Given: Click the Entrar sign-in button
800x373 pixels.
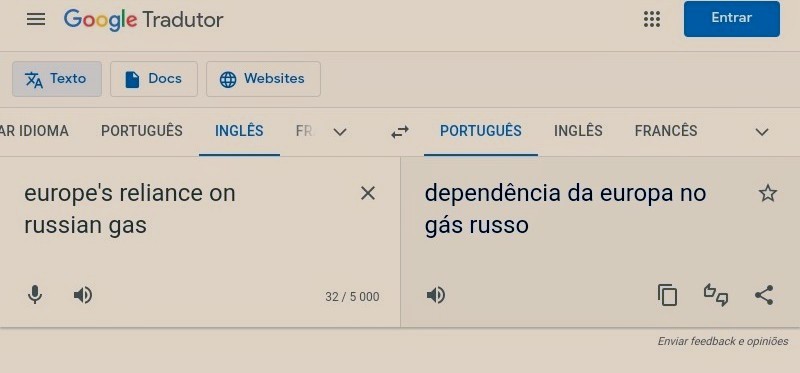Looking at the screenshot, I should (x=732, y=18).
